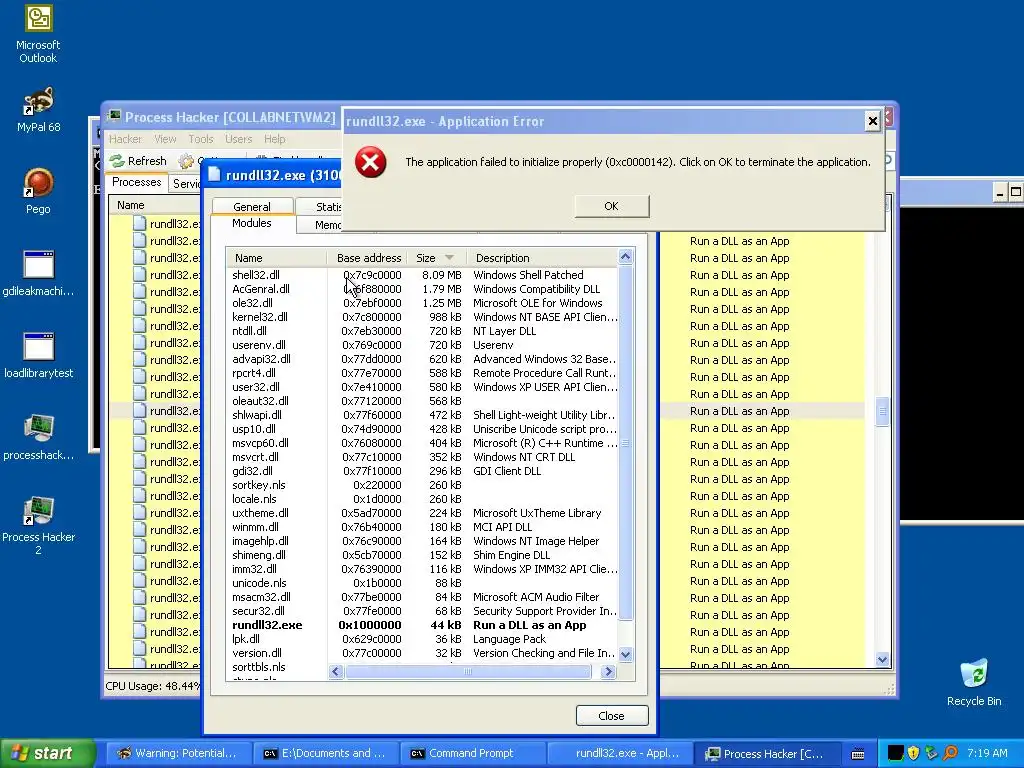Screen dimensions: 1024x768
Task: Select the Modules tab
Action: [x=251, y=223]
